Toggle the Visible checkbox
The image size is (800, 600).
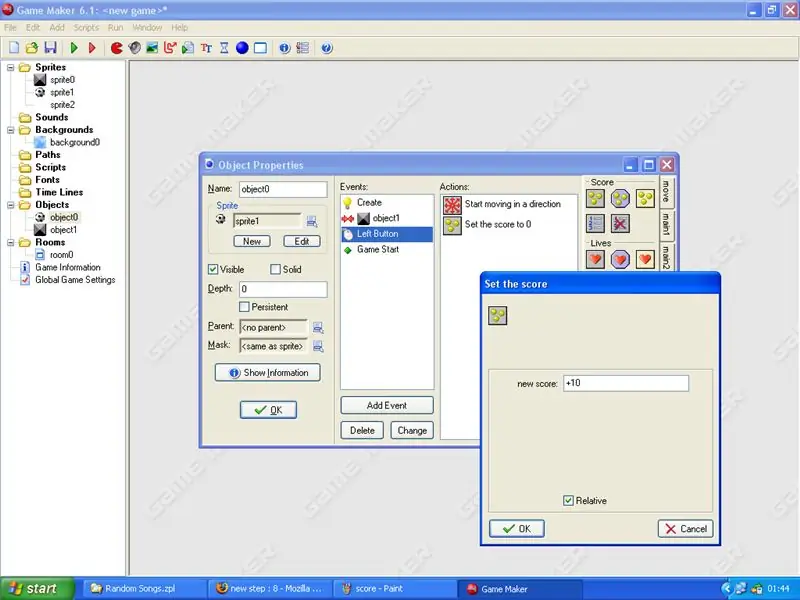(x=213, y=269)
